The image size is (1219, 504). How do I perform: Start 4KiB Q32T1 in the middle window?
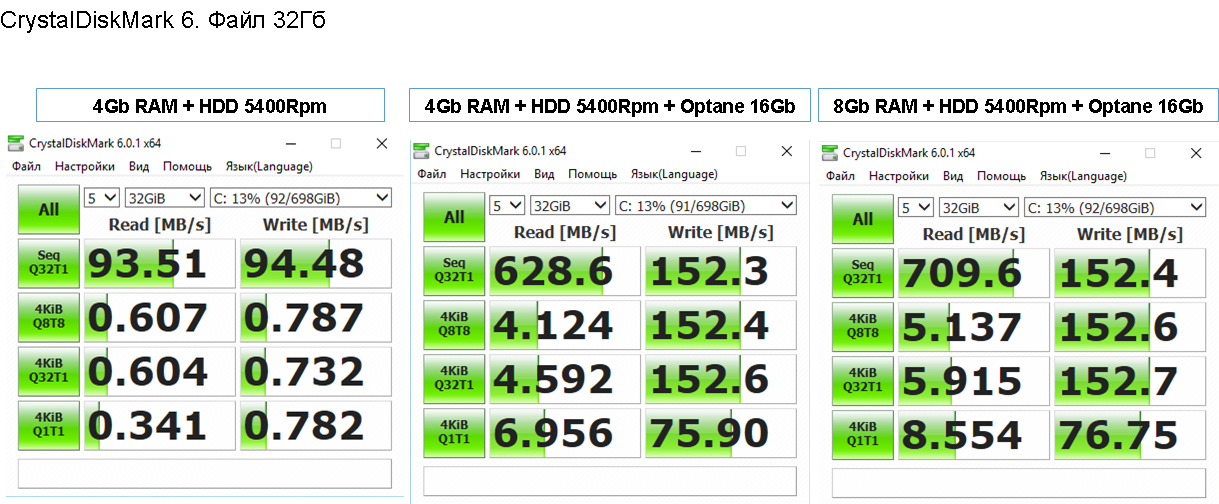tap(454, 378)
